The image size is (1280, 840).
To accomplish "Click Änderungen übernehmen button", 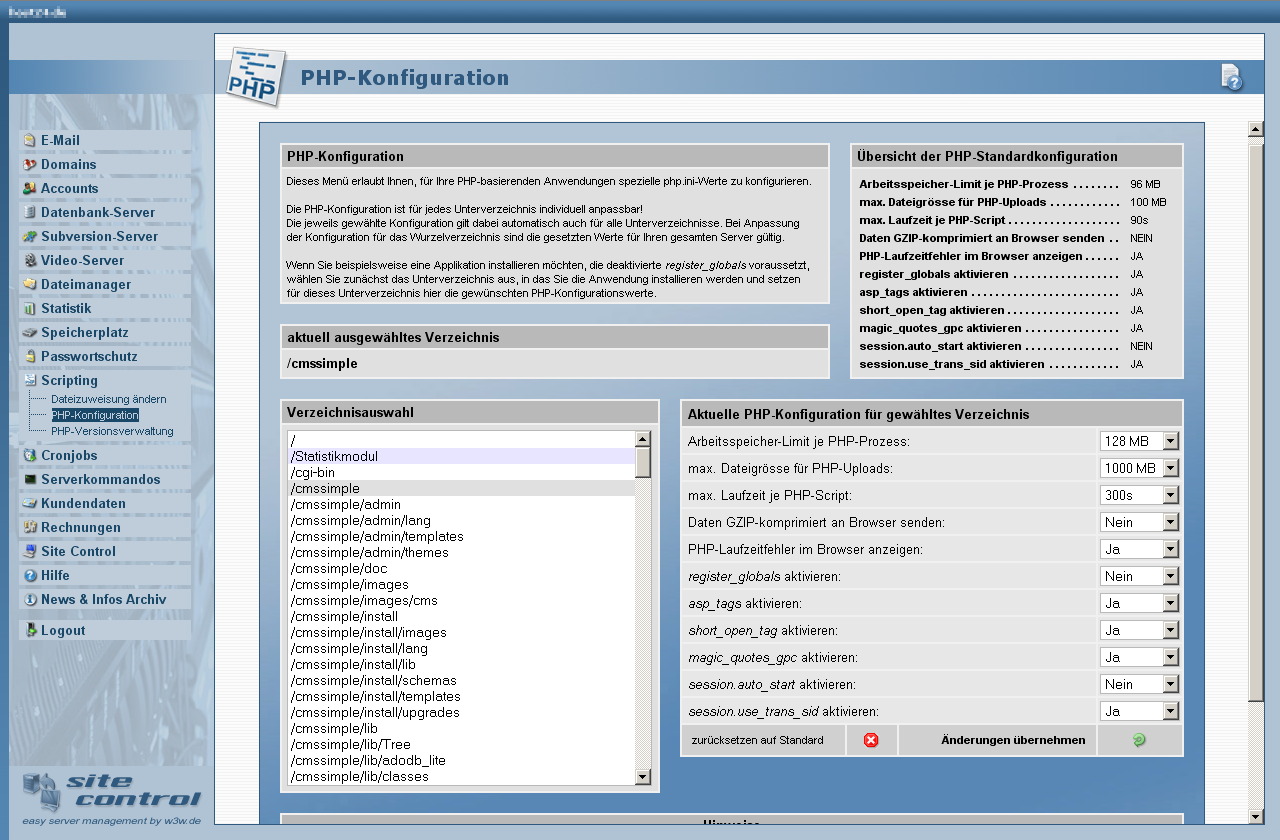I will [x=1013, y=740].
